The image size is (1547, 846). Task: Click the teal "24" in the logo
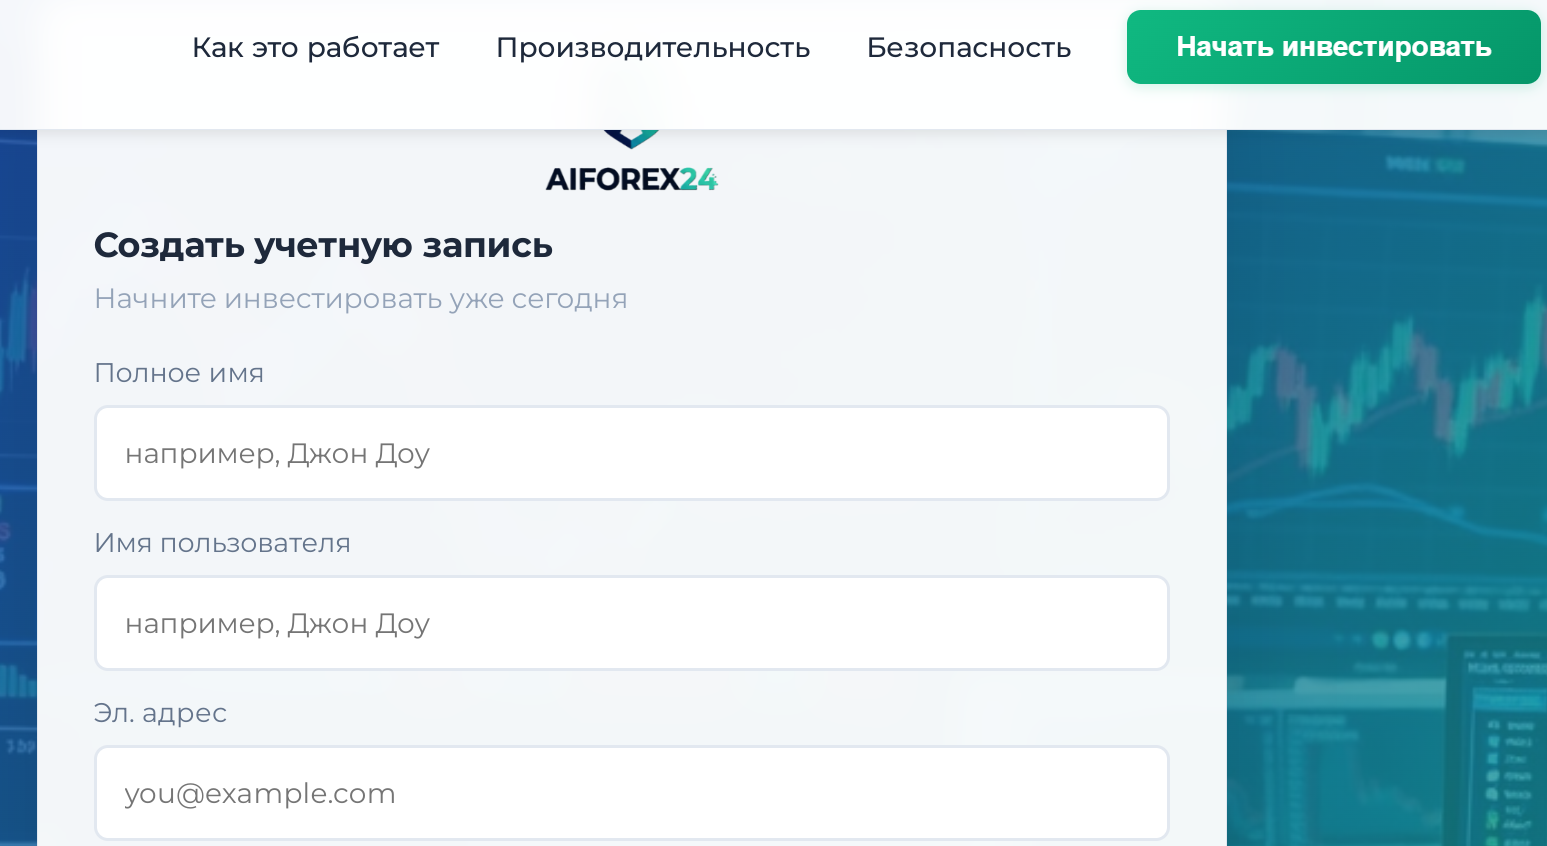click(x=698, y=180)
